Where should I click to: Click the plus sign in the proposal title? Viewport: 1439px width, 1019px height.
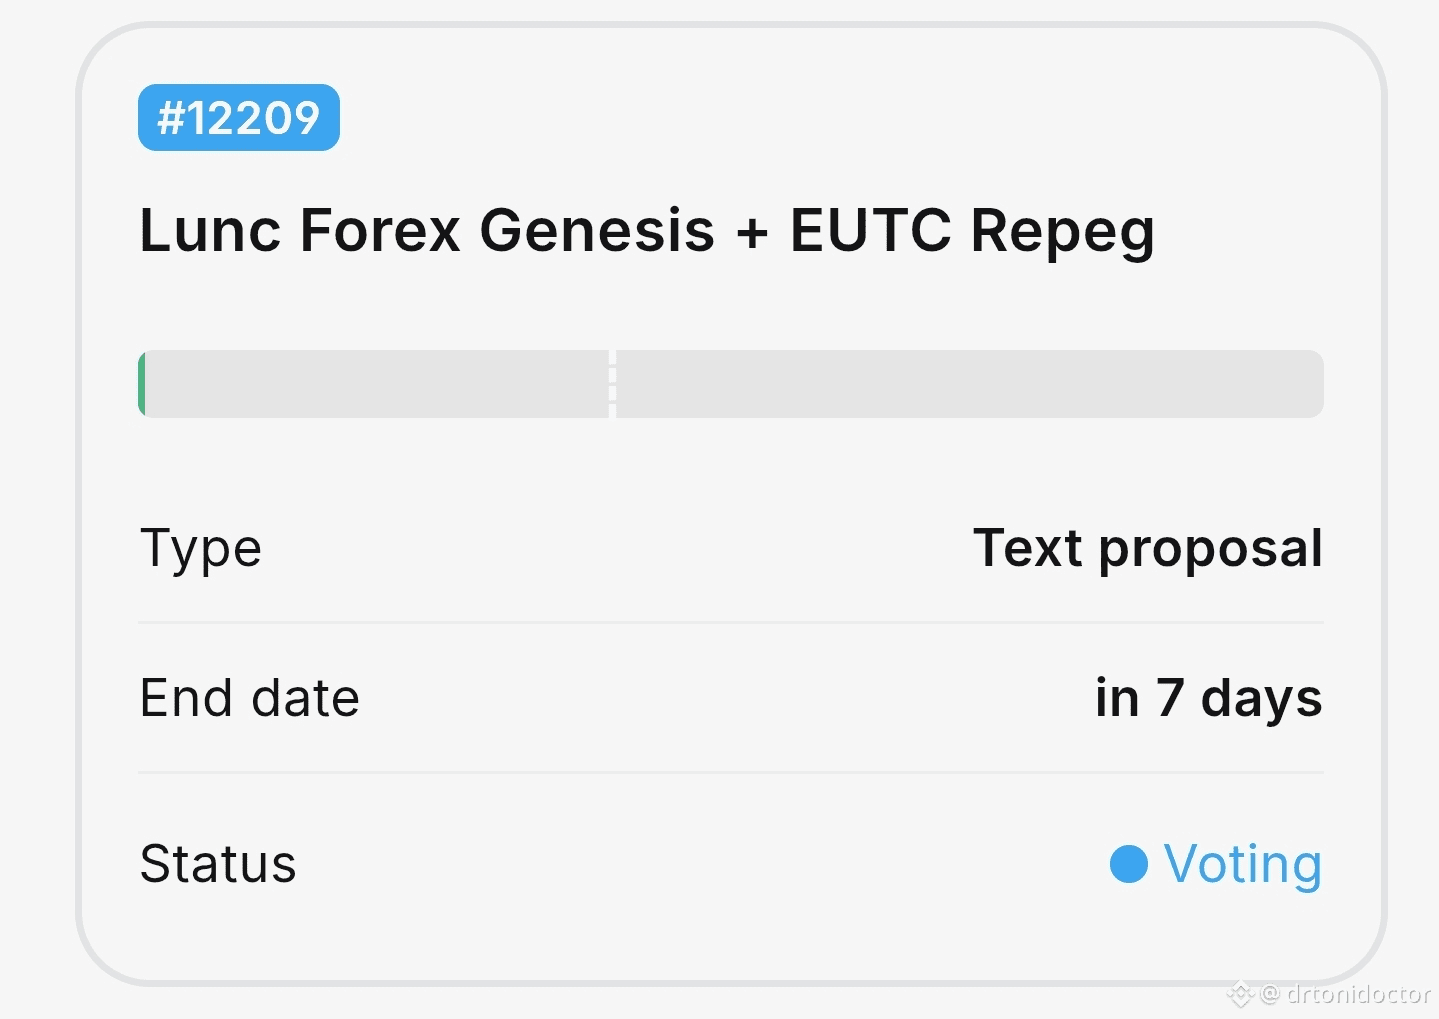[x=752, y=232]
